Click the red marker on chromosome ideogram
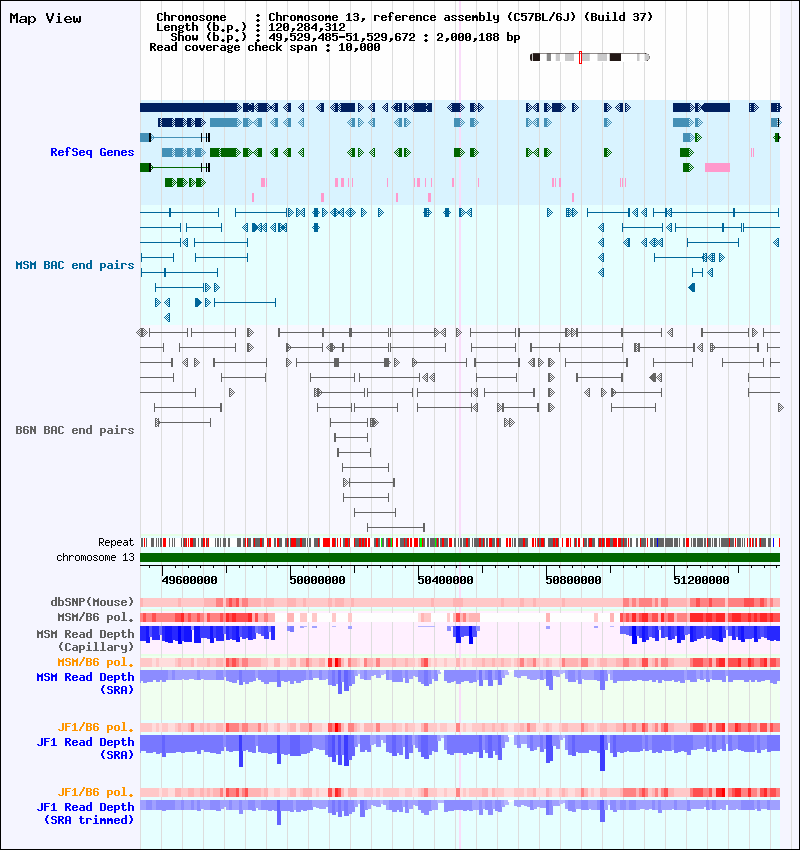Viewport: 800px width, 850px height. coord(580,57)
